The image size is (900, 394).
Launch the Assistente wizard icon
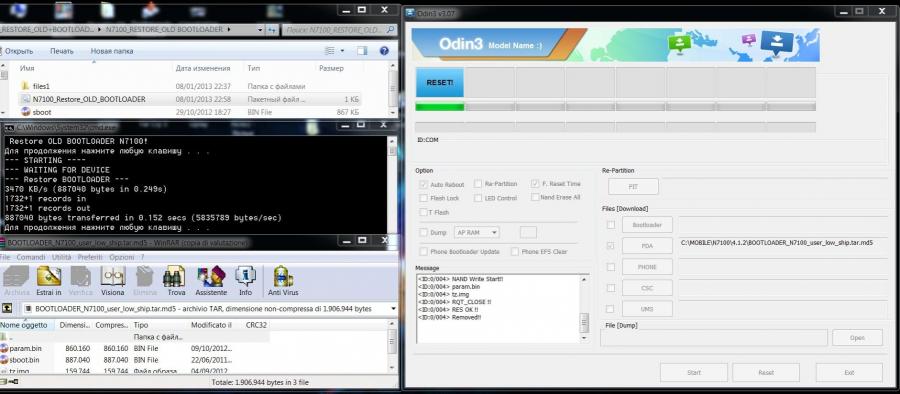[211, 281]
